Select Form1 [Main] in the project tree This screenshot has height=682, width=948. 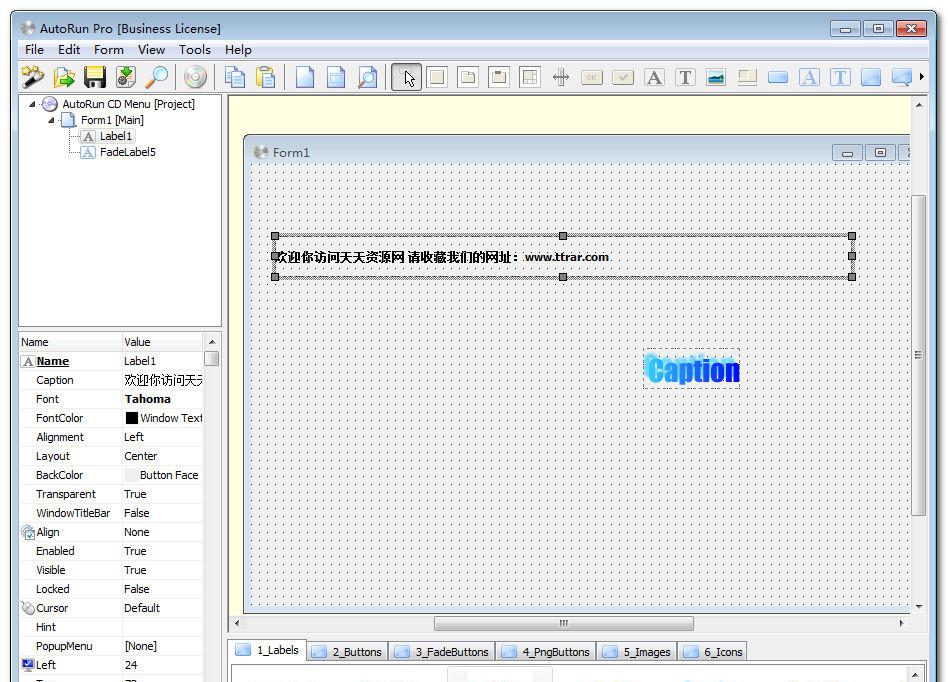[x=112, y=120]
